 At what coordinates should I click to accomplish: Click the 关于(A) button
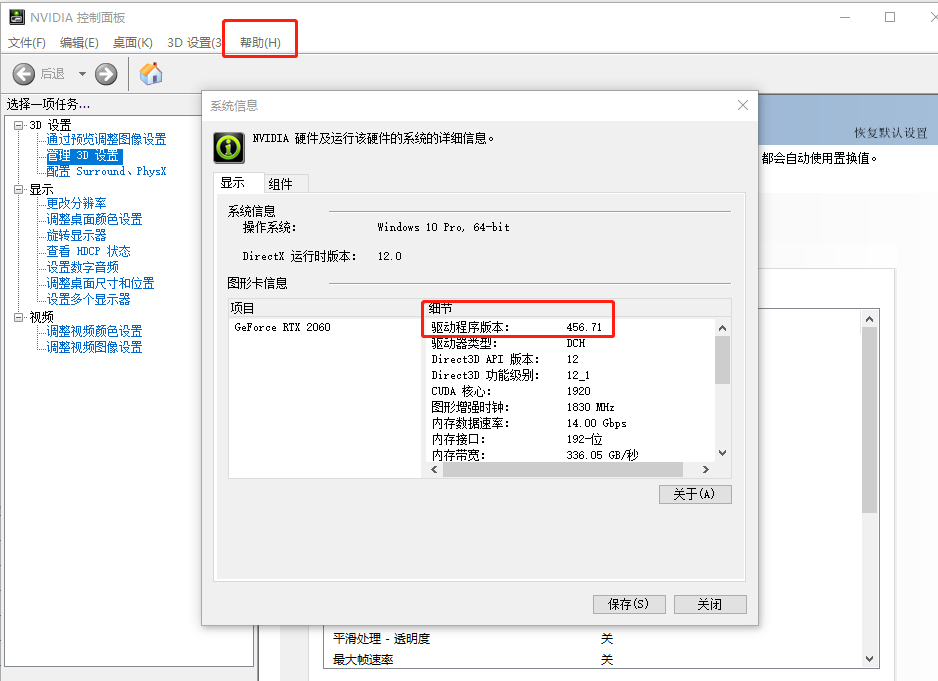click(x=694, y=494)
